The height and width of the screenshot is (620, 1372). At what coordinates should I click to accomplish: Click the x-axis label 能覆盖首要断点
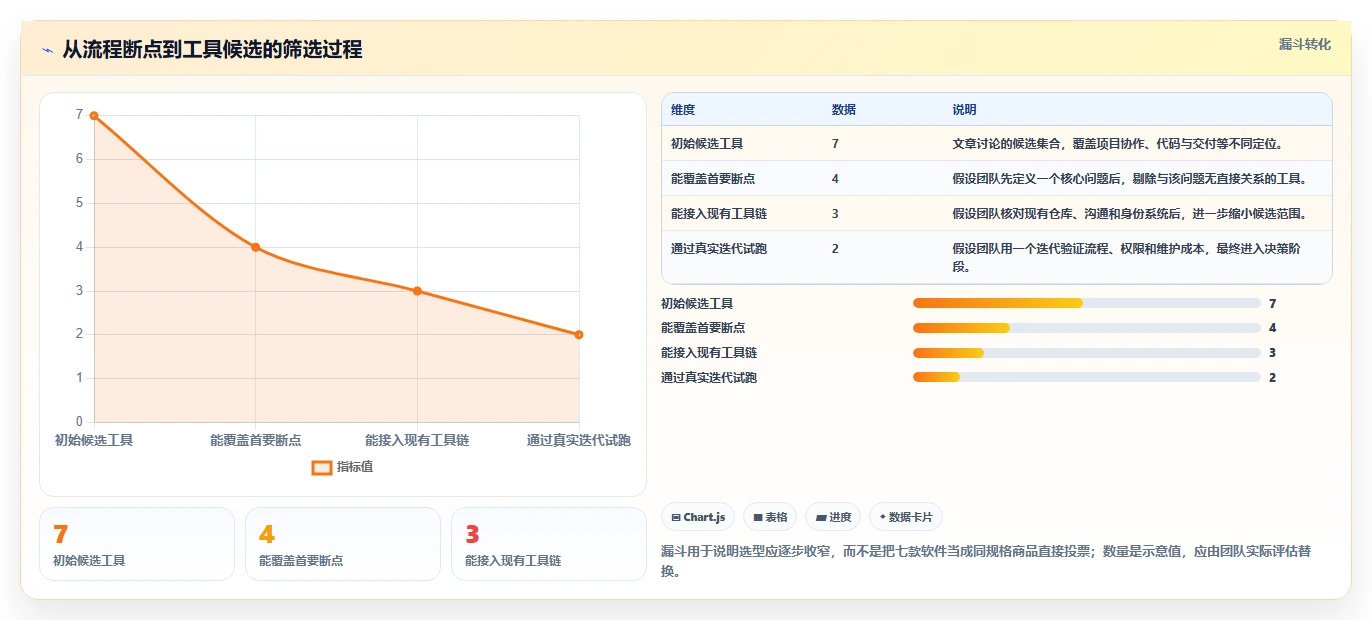coord(256,440)
